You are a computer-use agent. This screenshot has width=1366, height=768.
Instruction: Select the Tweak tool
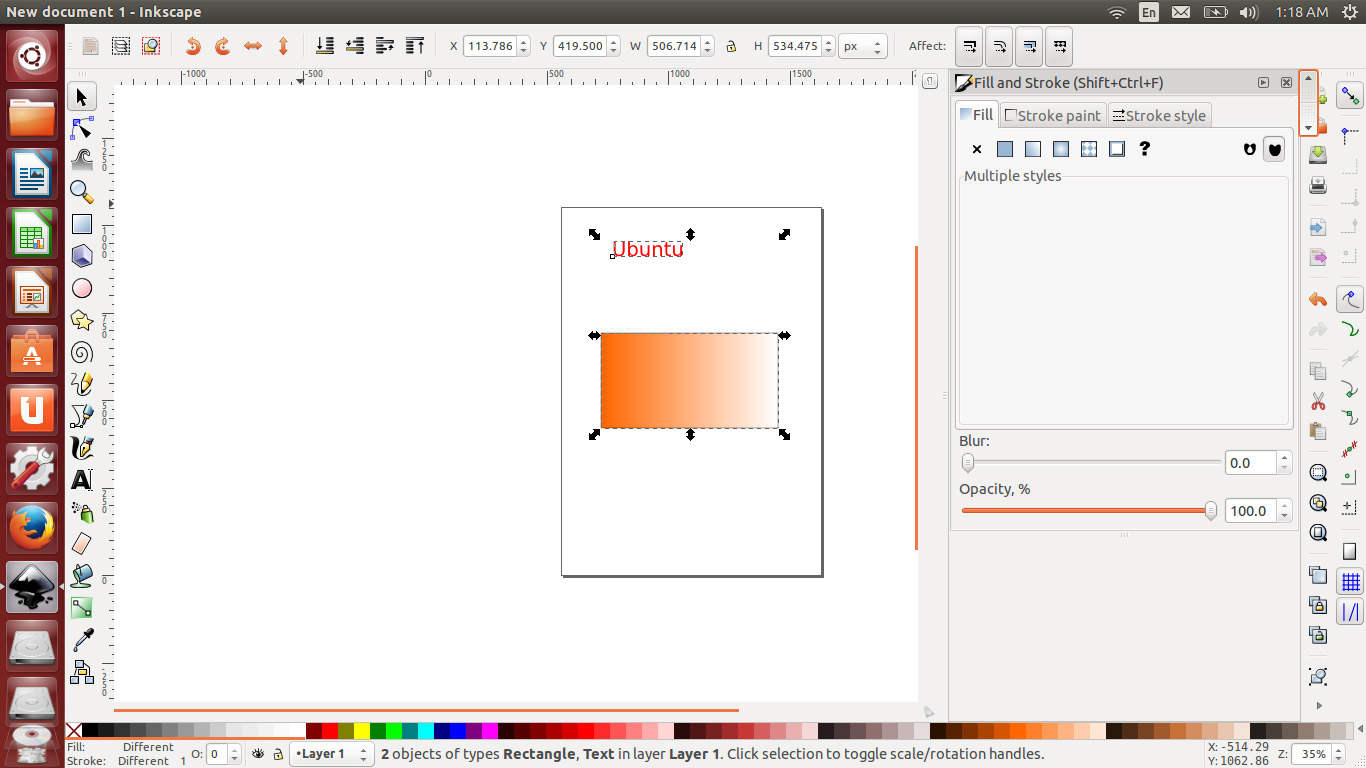(x=82, y=160)
